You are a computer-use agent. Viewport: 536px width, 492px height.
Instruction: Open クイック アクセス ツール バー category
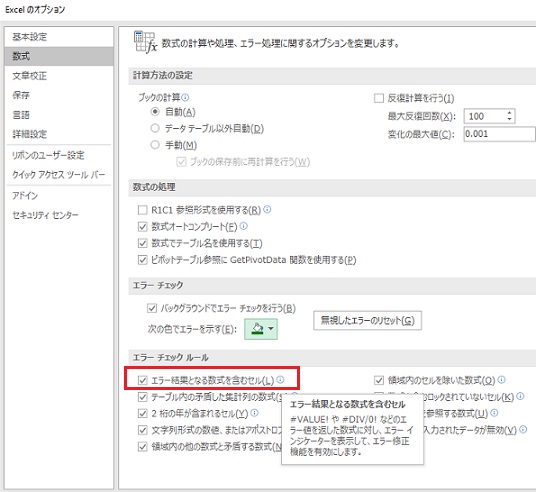[59, 175]
